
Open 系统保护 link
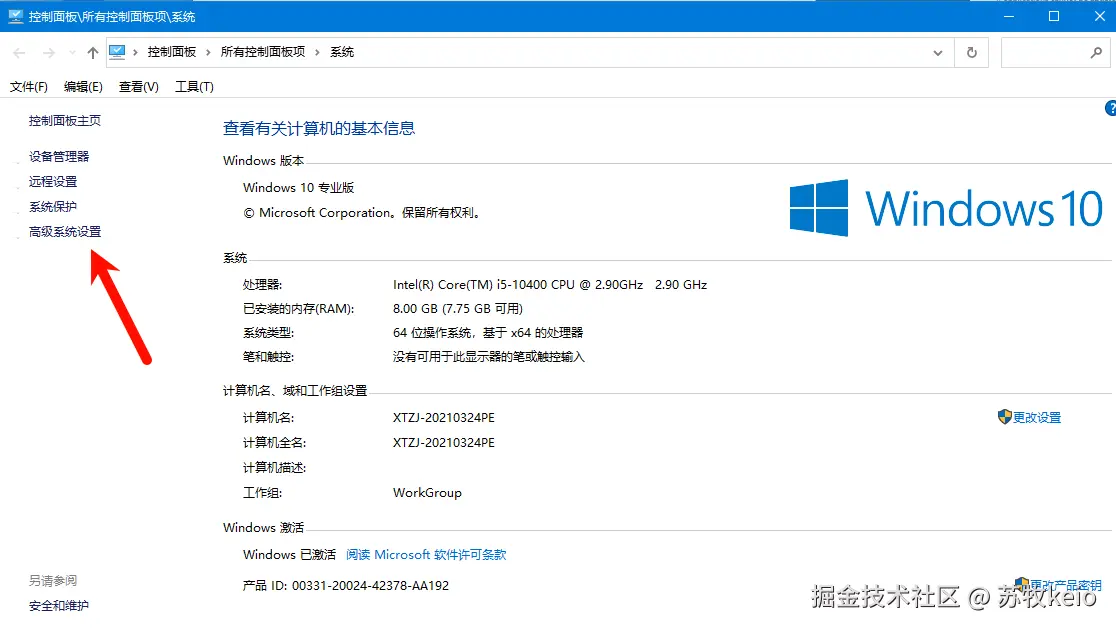click(53, 206)
